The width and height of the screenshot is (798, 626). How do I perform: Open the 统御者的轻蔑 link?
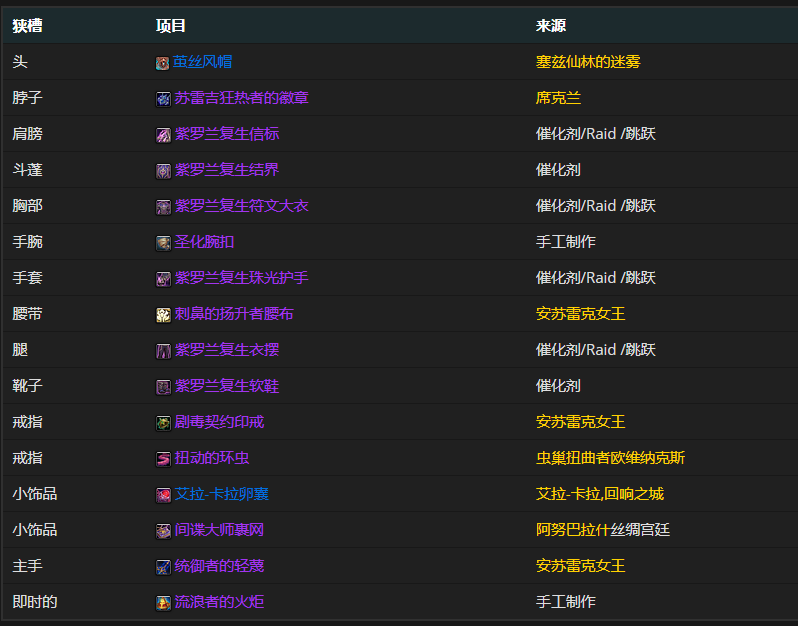click(x=219, y=566)
